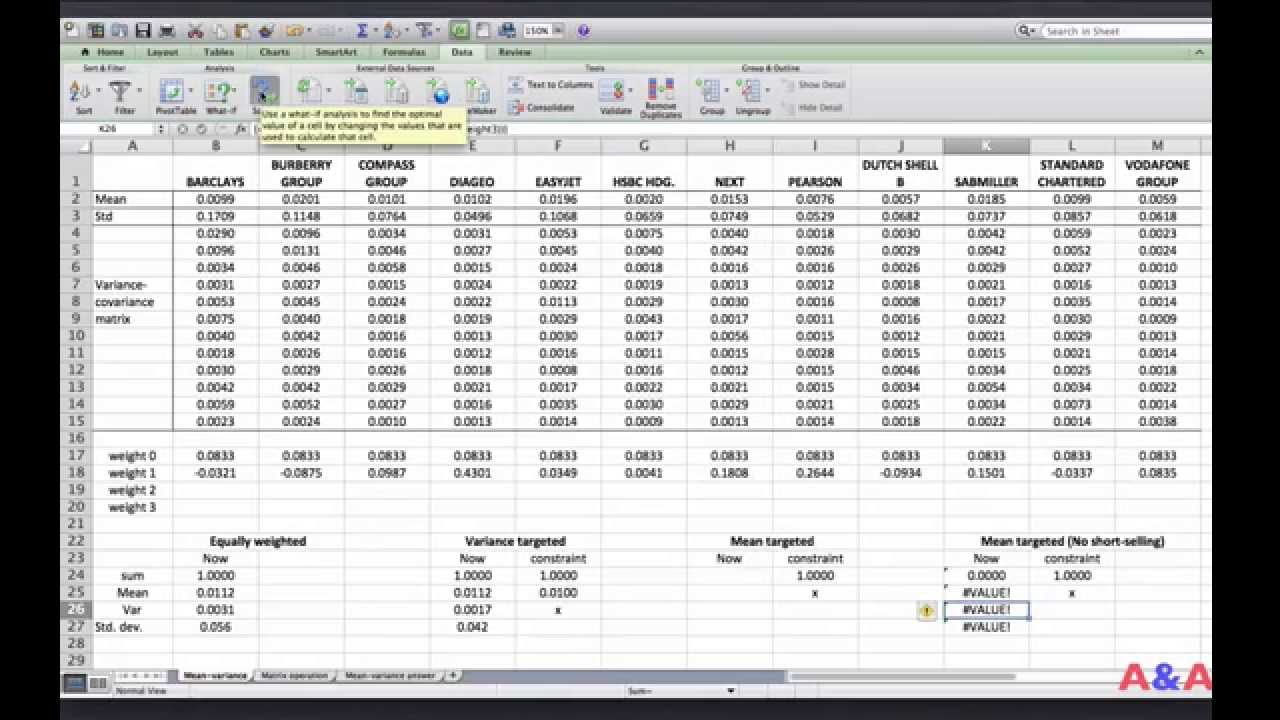Click the Copy icon in toolbar
1280x720 pixels.
[x=219, y=31]
